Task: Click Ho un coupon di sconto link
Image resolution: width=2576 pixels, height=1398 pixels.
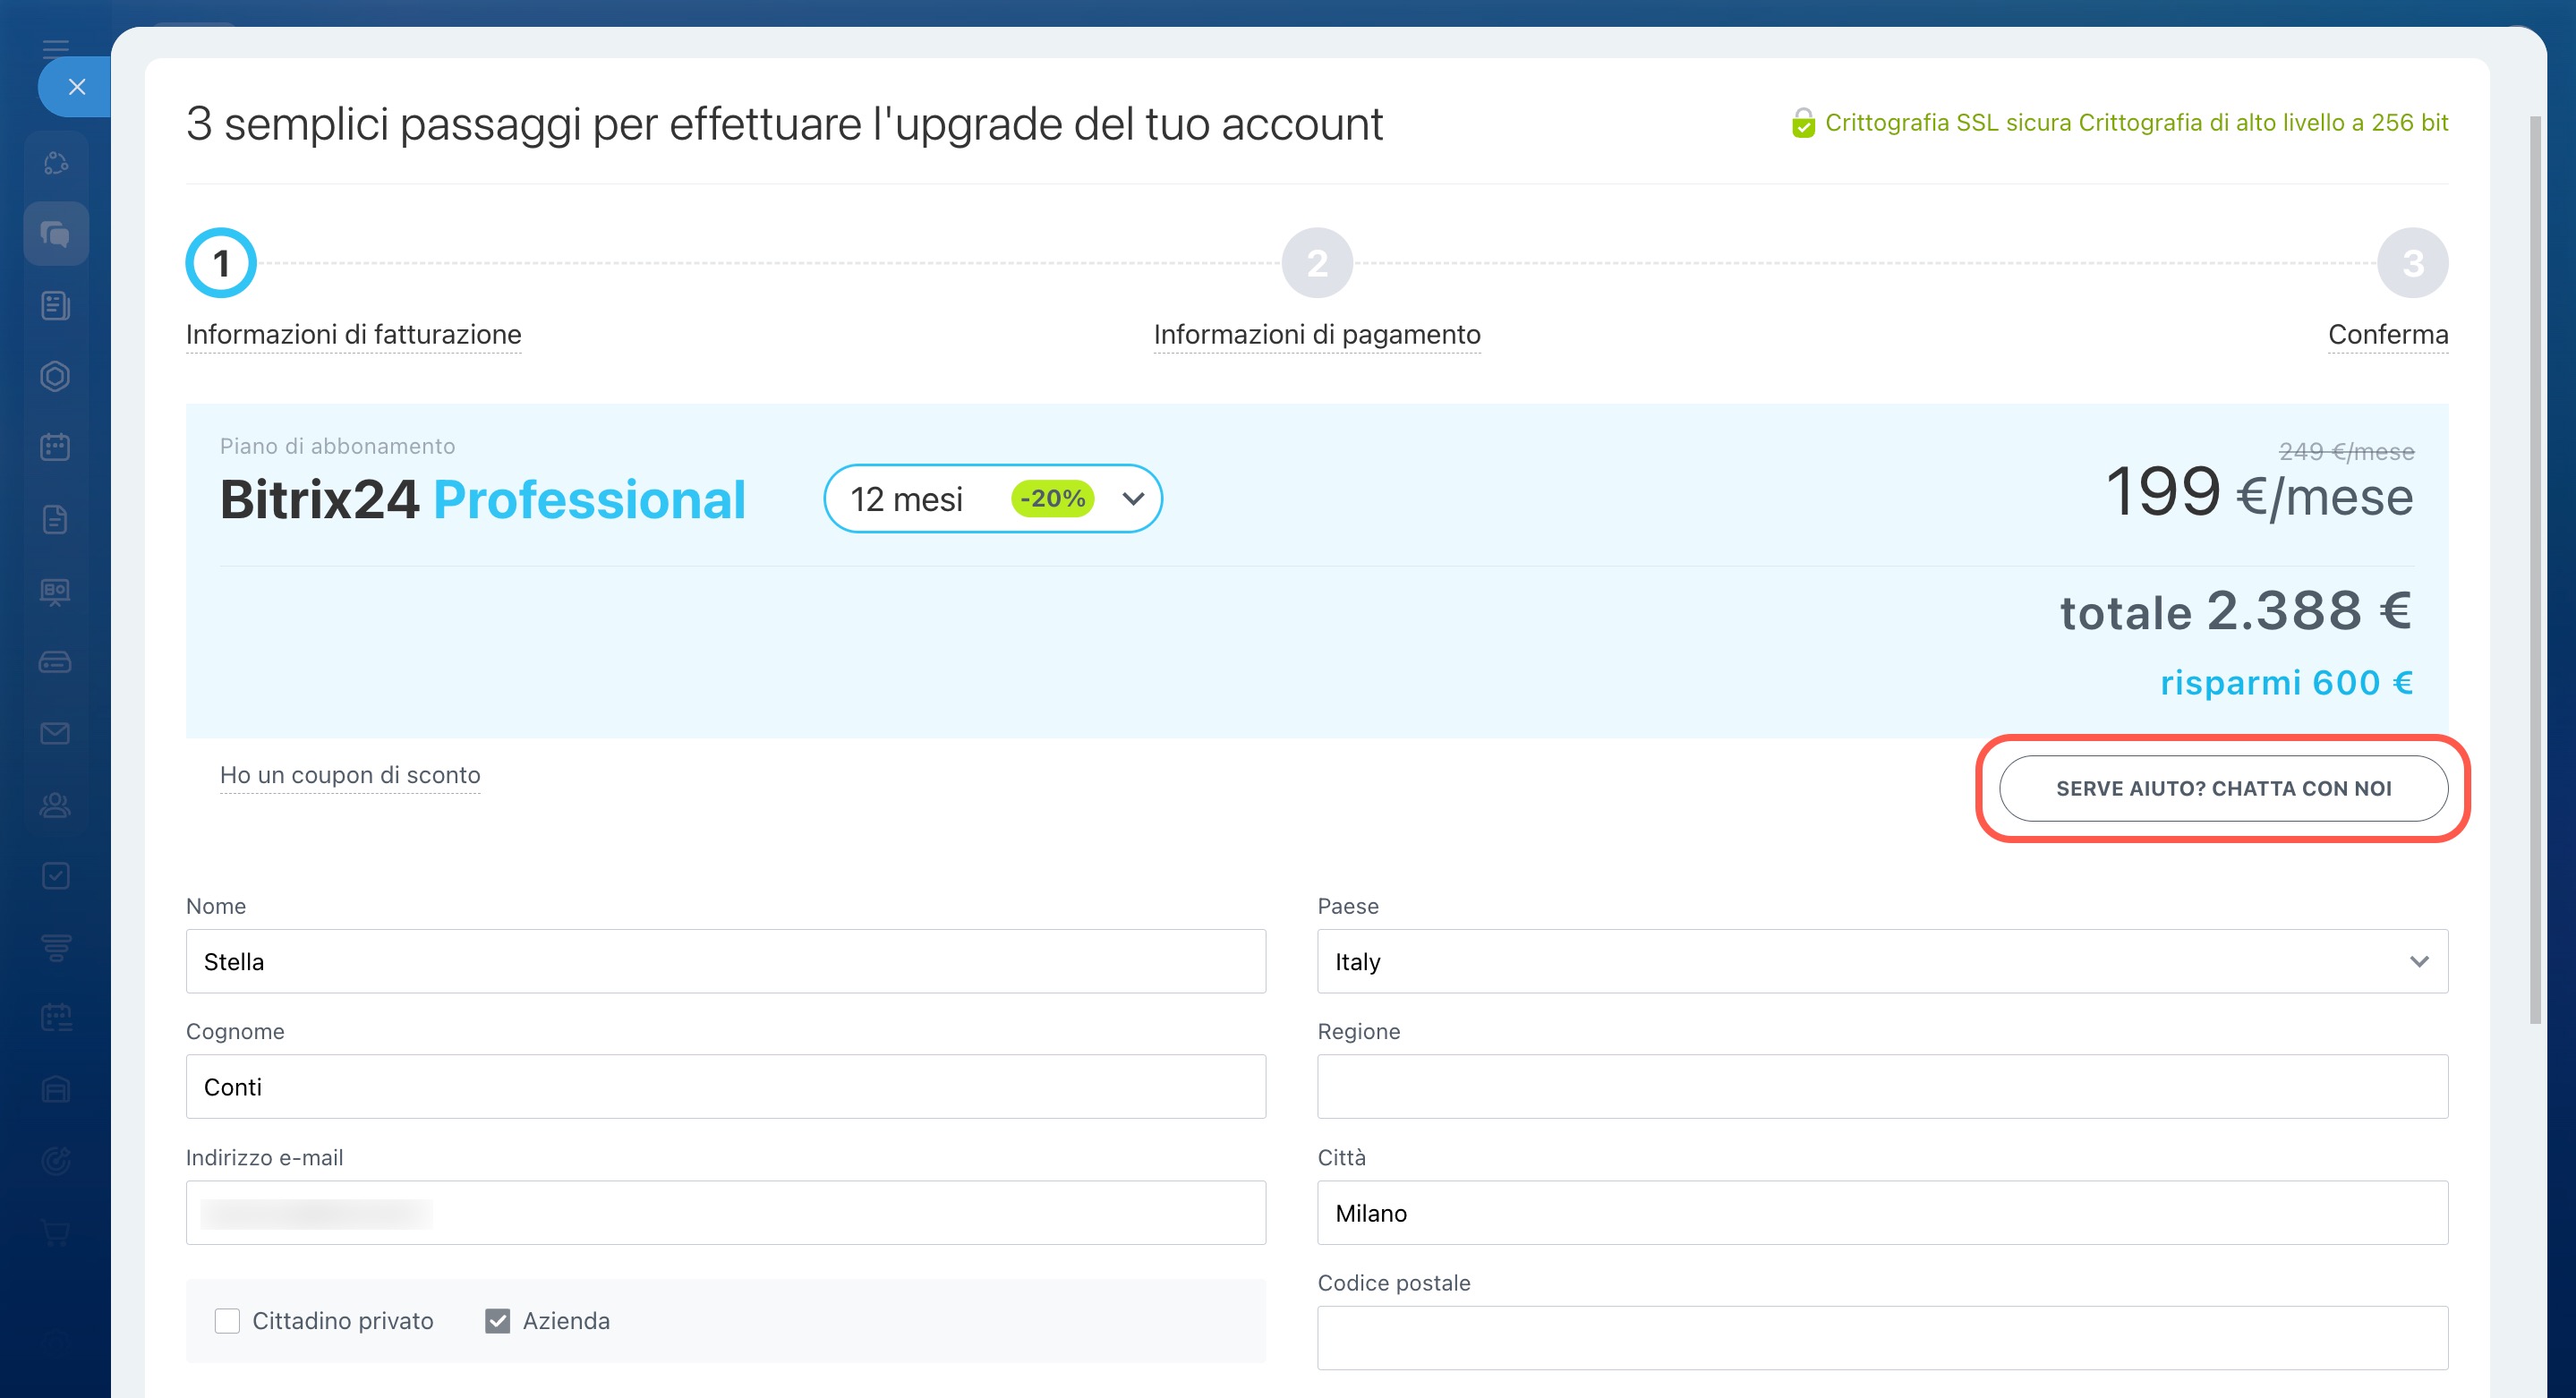Action: click(x=350, y=775)
